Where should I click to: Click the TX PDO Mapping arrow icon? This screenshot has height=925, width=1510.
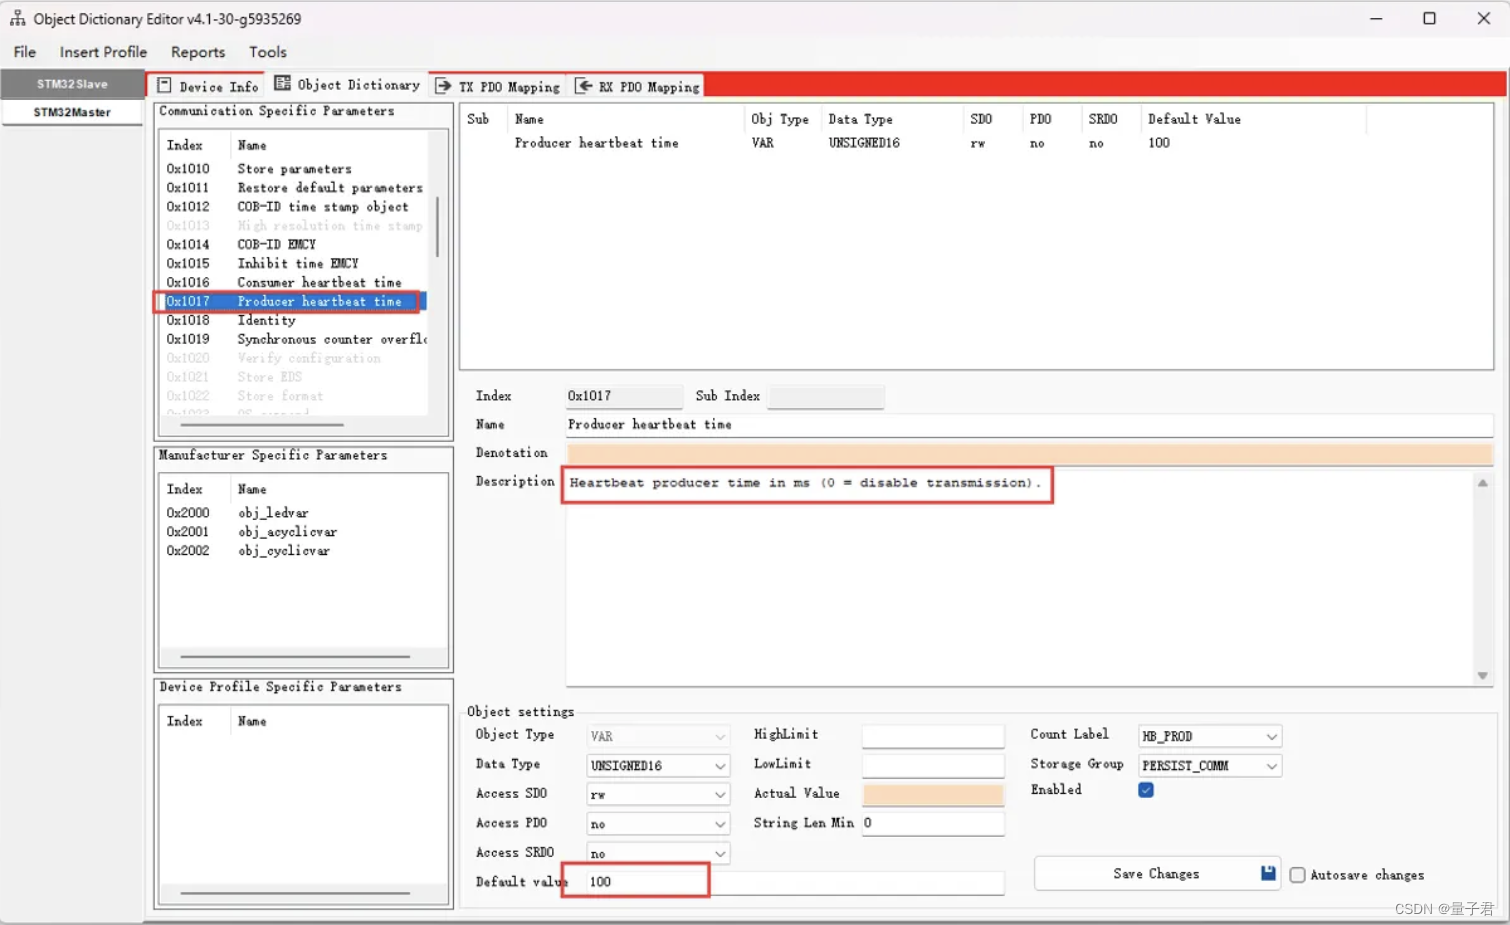444,87
